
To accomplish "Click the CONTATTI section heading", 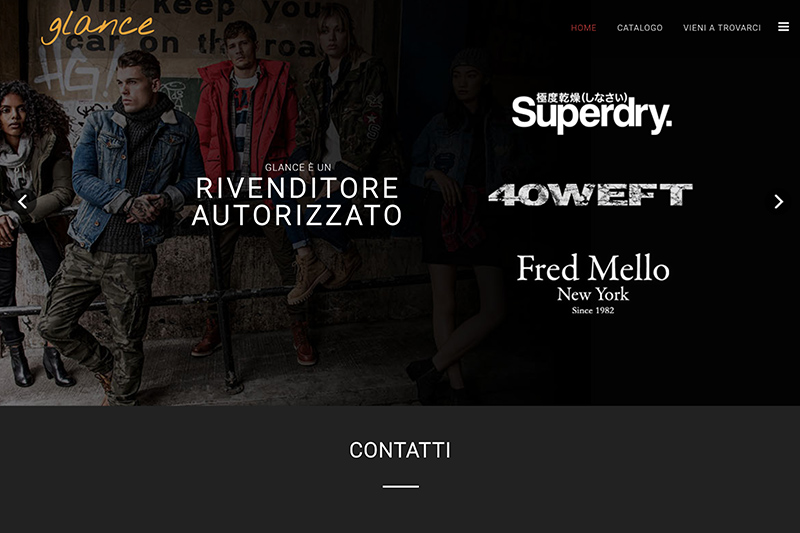I will click(400, 450).
